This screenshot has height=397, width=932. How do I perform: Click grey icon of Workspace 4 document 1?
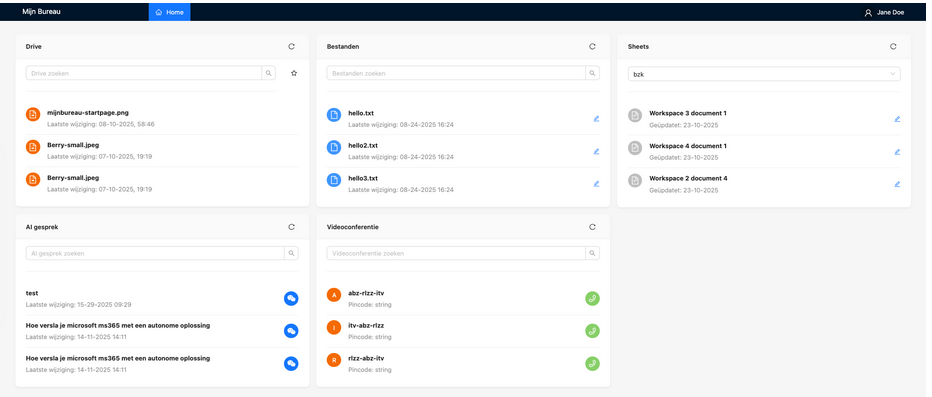click(x=635, y=147)
